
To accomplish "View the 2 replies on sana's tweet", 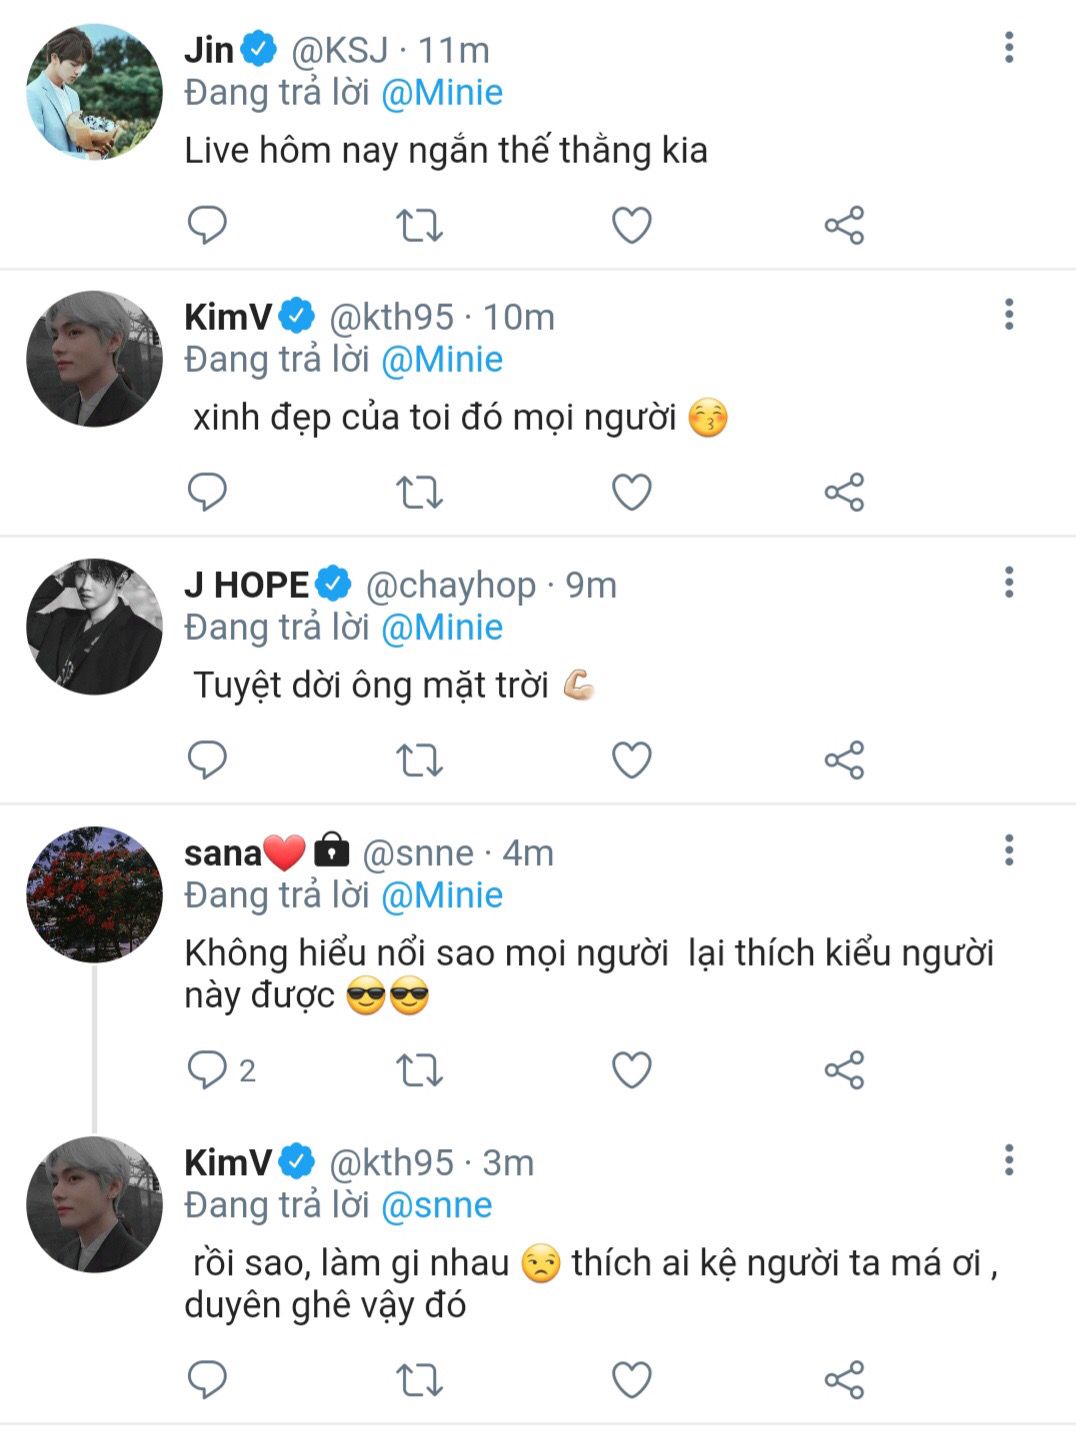I will pyautogui.click(x=221, y=1070).
